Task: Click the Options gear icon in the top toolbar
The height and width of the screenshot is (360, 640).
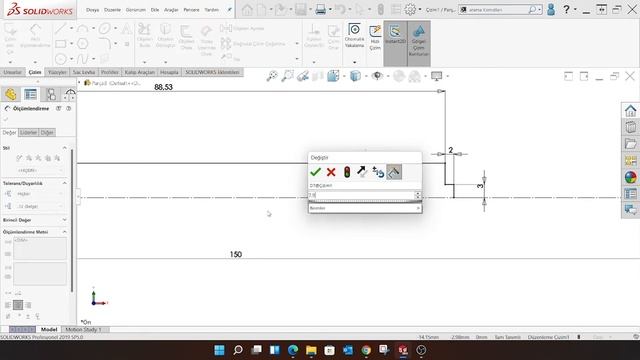Action: tap(410, 9)
